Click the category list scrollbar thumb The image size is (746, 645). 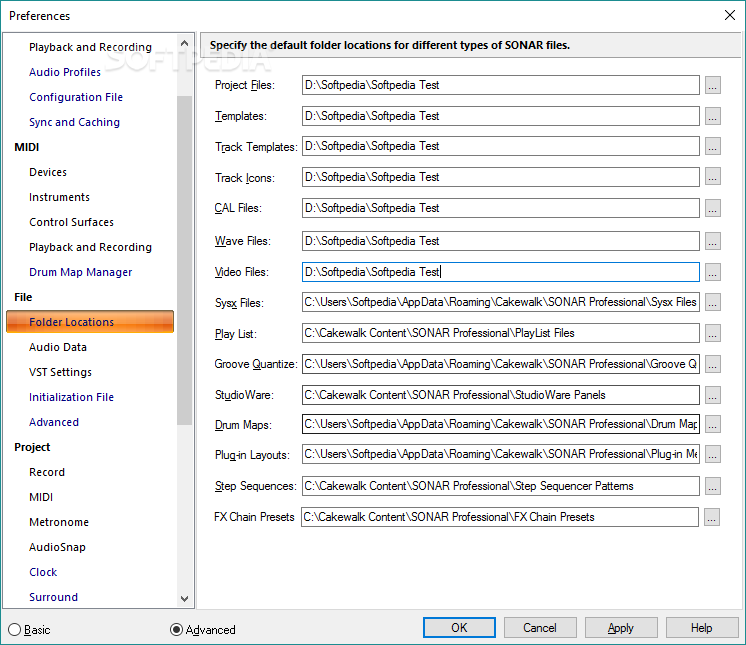184,260
